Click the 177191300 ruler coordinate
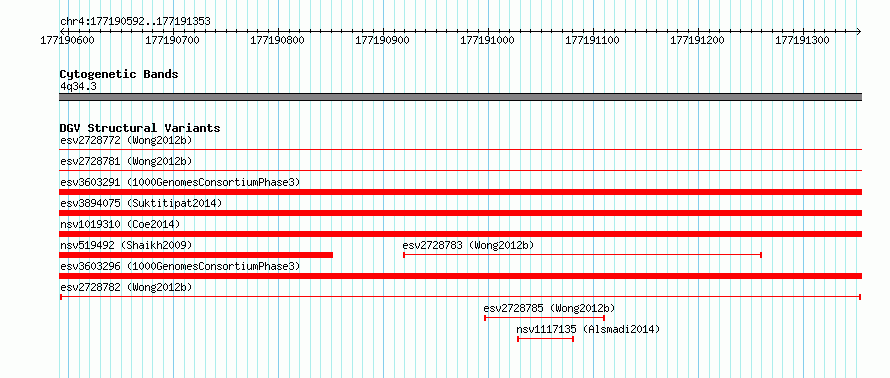The image size is (890, 378). click(x=803, y=40)
